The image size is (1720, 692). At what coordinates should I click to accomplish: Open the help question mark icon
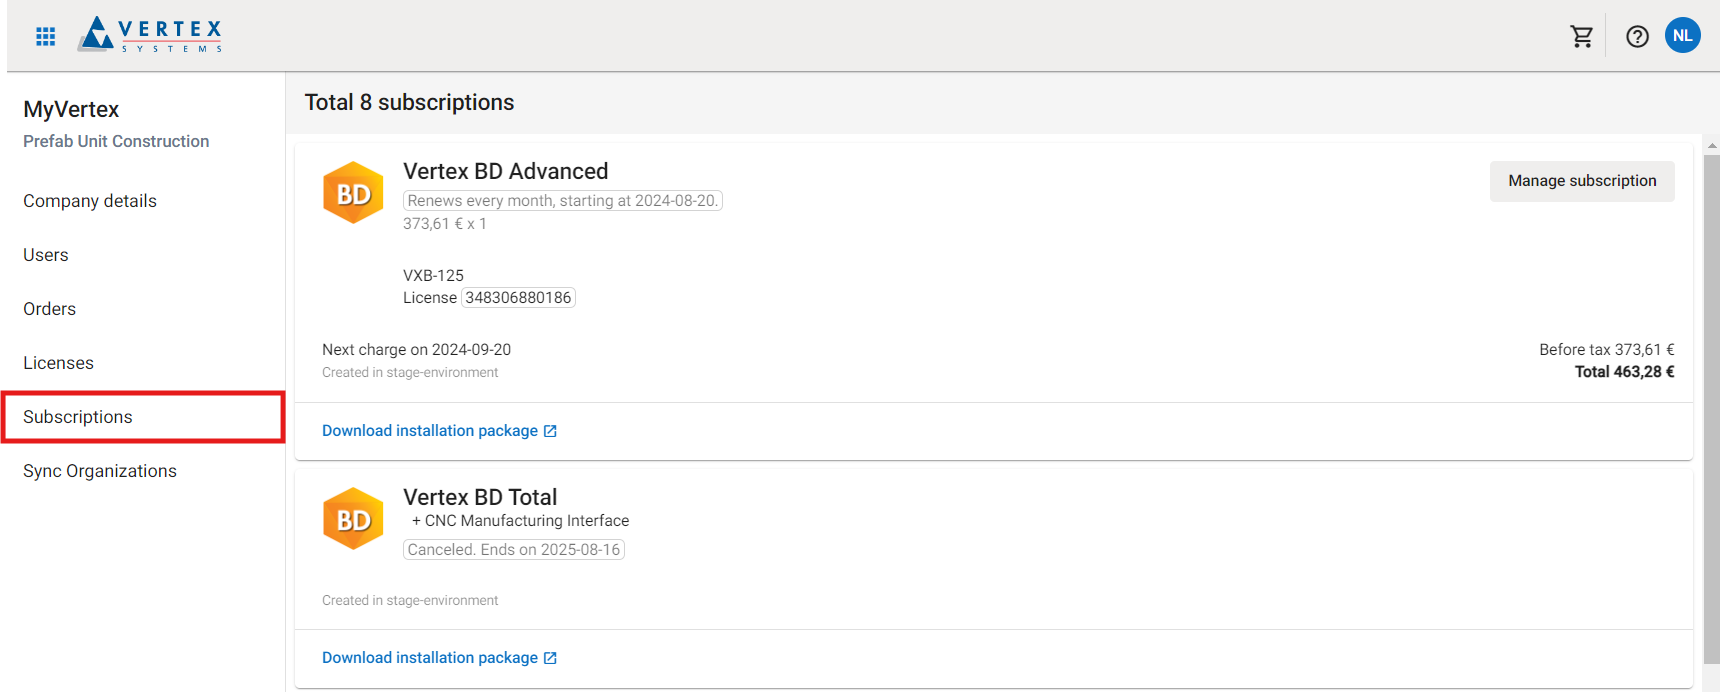pyautogui.click(x=1637, y=37)
